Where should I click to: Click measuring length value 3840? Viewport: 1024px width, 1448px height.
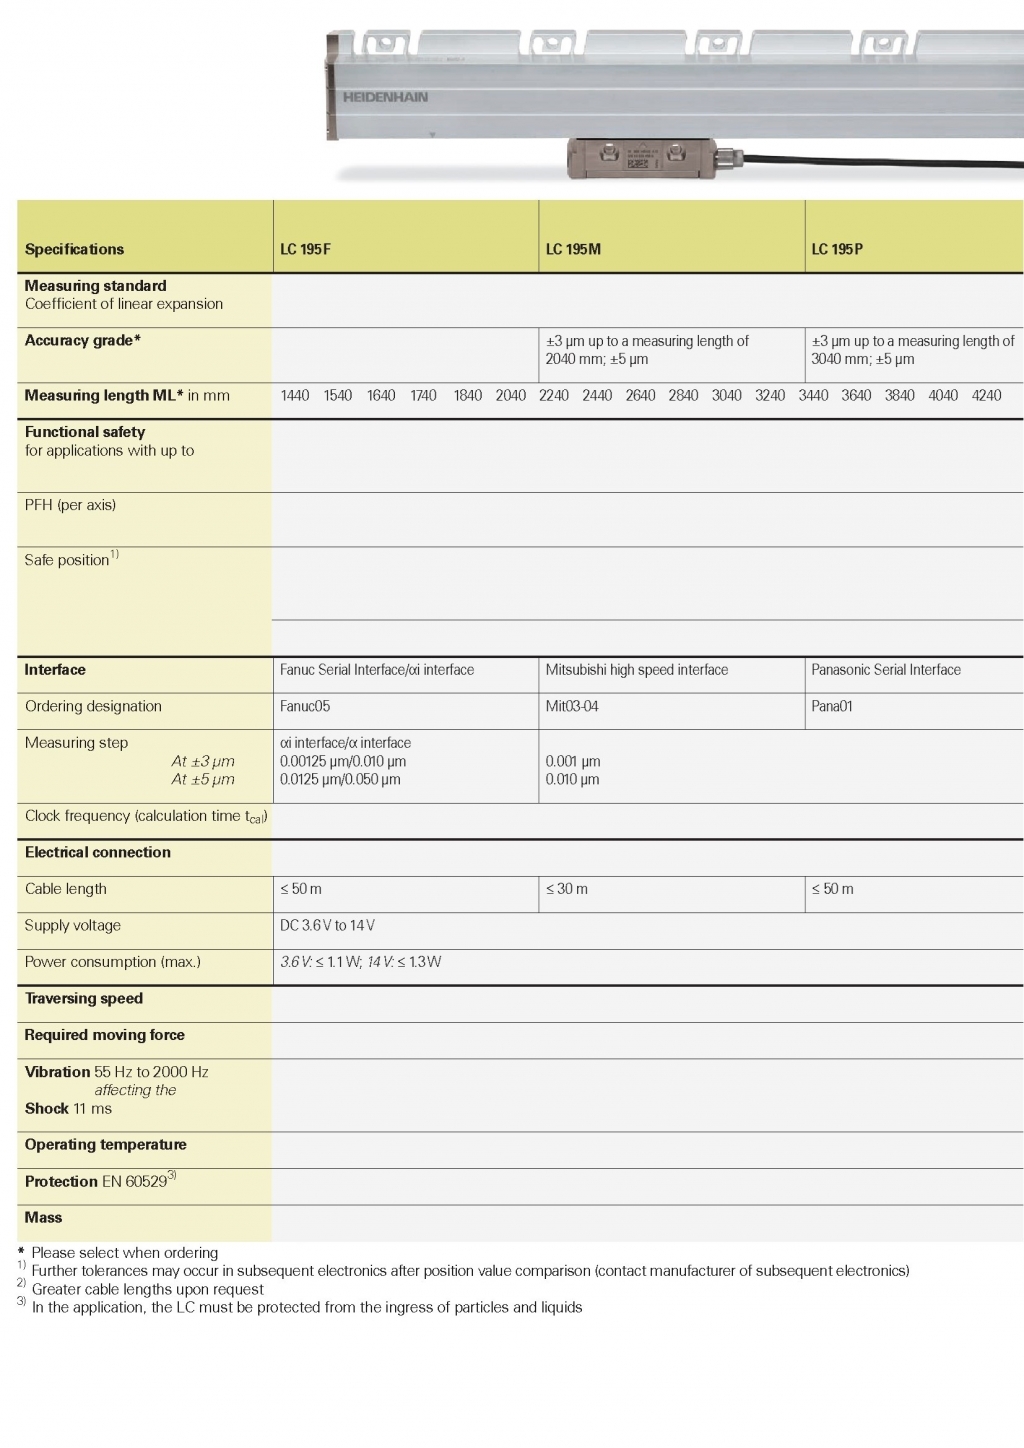coord(900,395)
